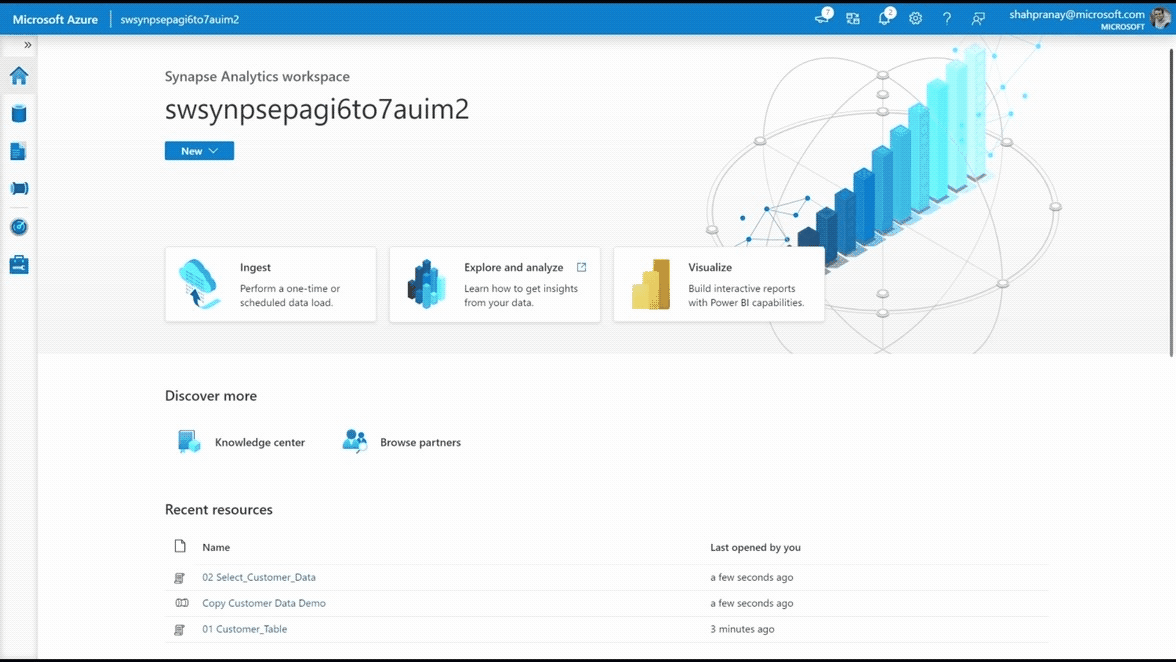Open the shahpranay@microsoft.com account menu
This screenshot has width=1176, height=662.
(1077, 19)
